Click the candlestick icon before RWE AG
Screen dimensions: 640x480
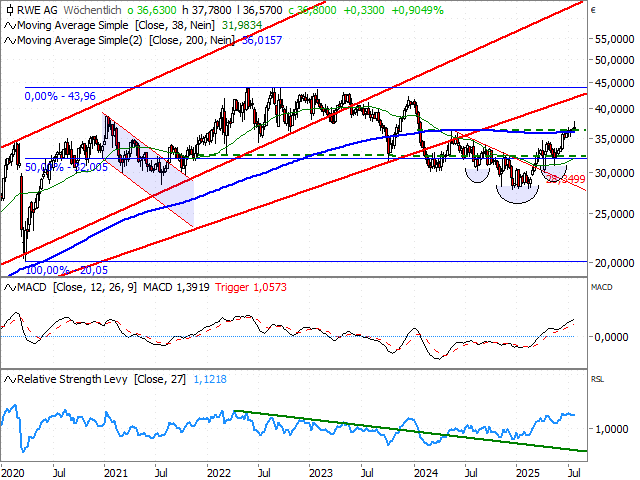pos(10,10)
